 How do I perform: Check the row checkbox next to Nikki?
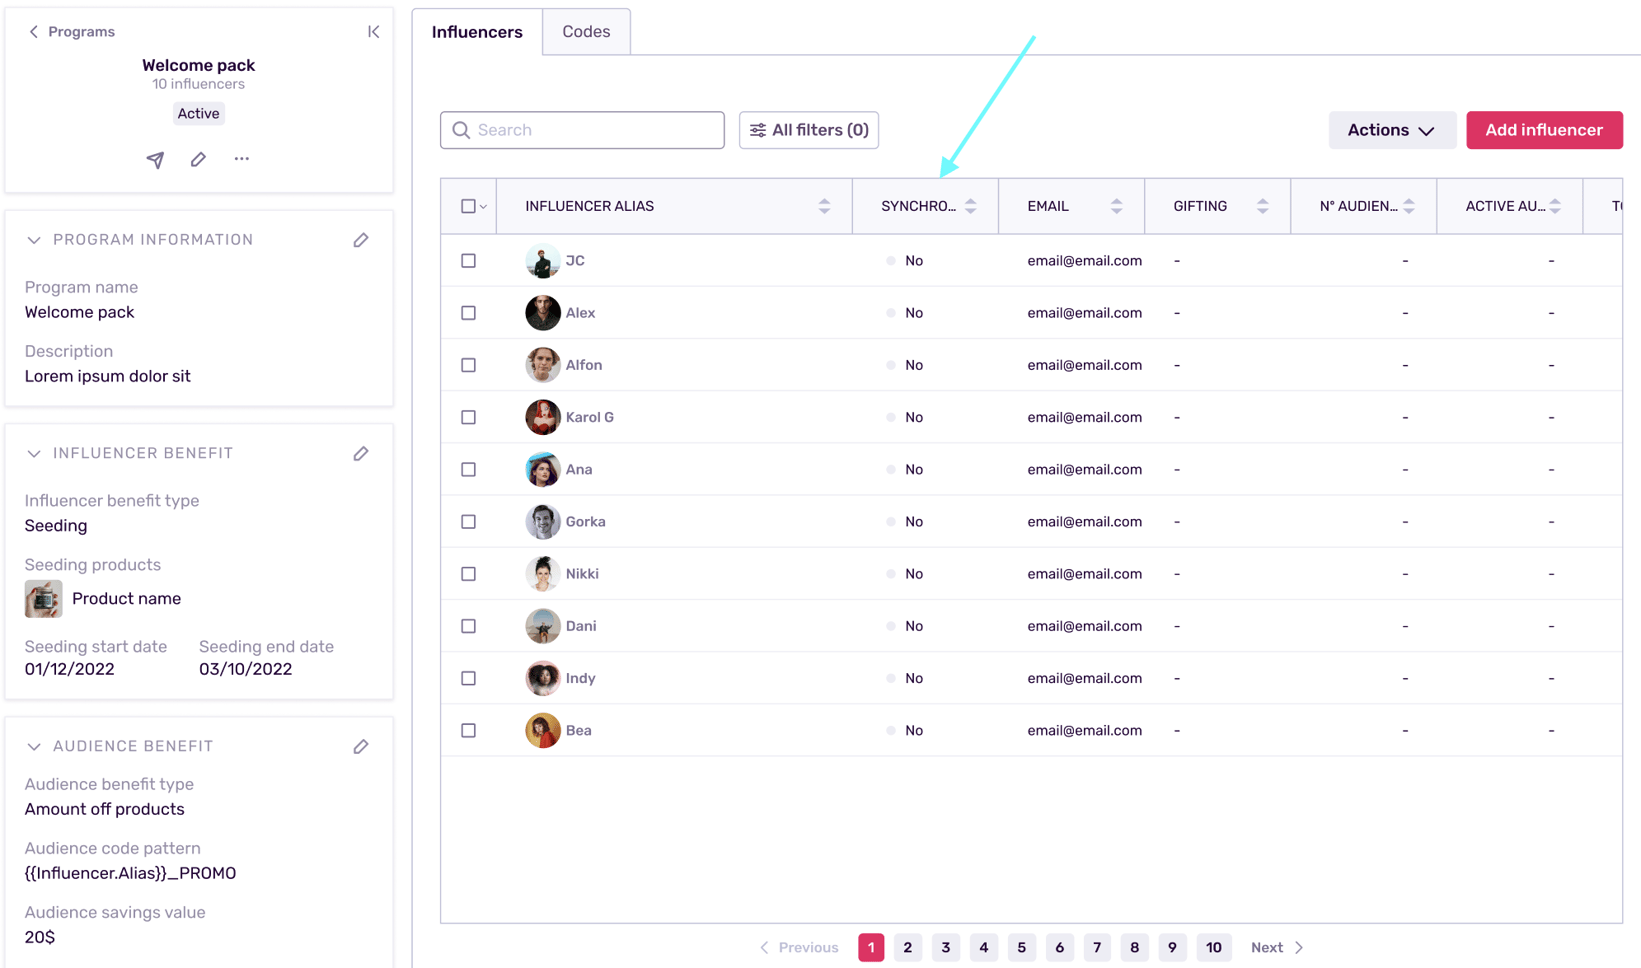coord(468,573)
